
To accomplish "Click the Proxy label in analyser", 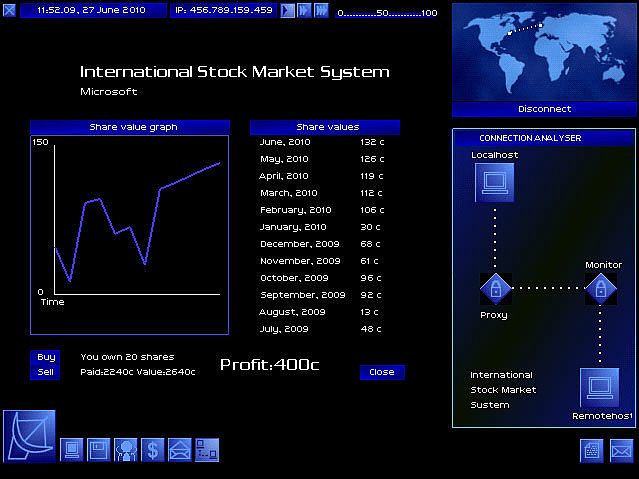I will point(494,315).
